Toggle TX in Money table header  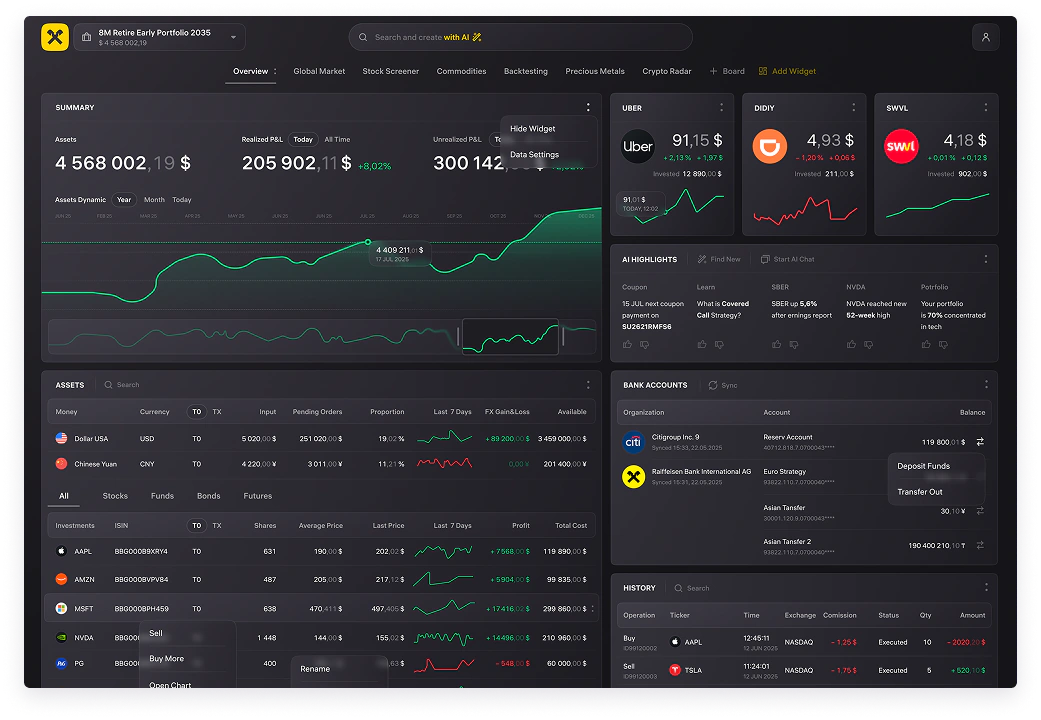coord(216,412)
